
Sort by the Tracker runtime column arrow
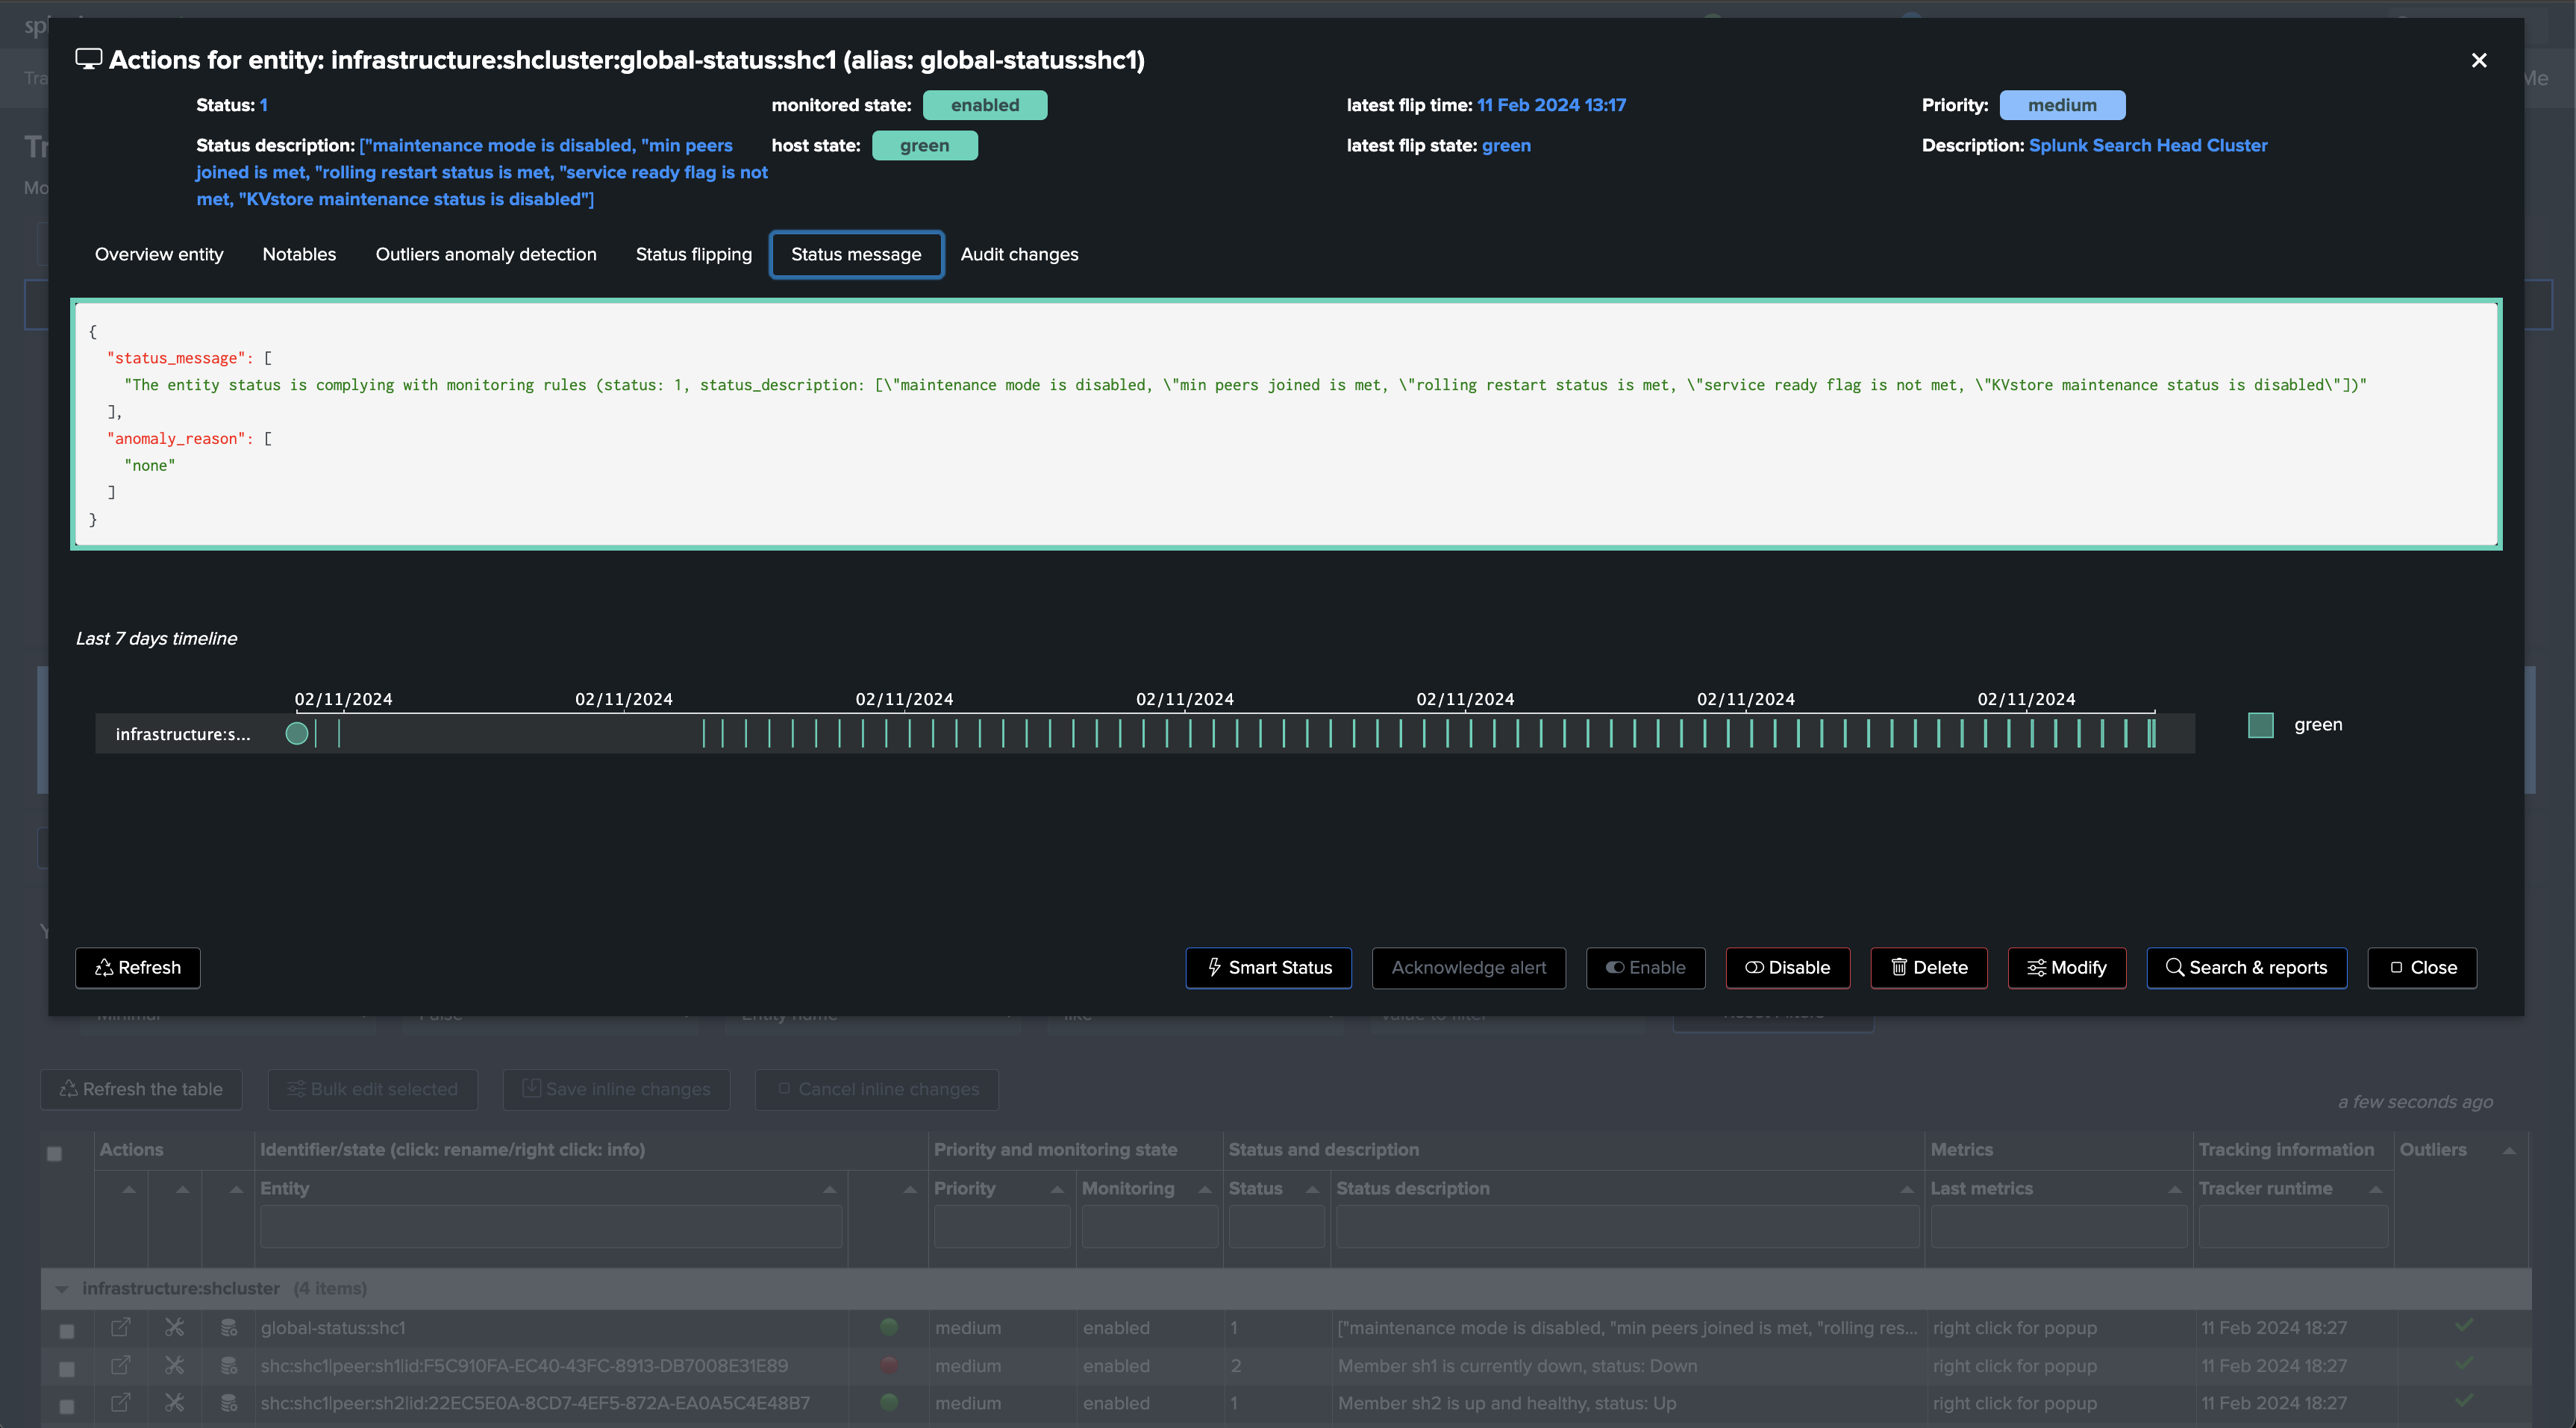click(x=2376, y=1189)
